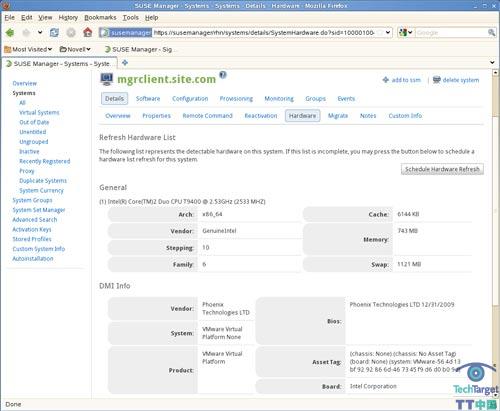Open System Currency in the sidebar
Screen dimensions: 500x411
[41, 190]
